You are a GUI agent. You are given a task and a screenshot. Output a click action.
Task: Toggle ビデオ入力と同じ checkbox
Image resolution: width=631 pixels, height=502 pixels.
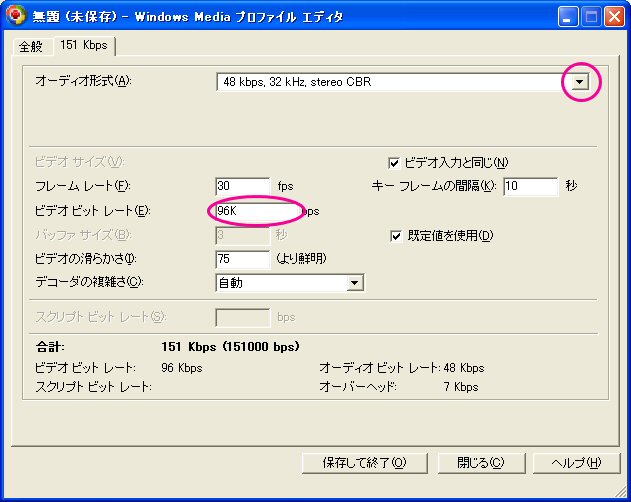click(x=394, y=163)
